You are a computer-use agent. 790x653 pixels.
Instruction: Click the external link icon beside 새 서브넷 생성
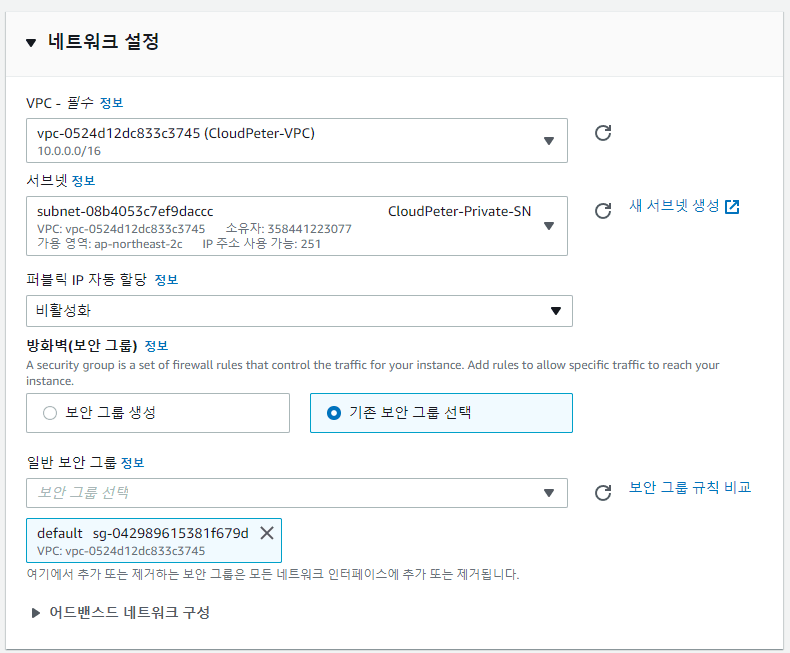click(732, 207)
